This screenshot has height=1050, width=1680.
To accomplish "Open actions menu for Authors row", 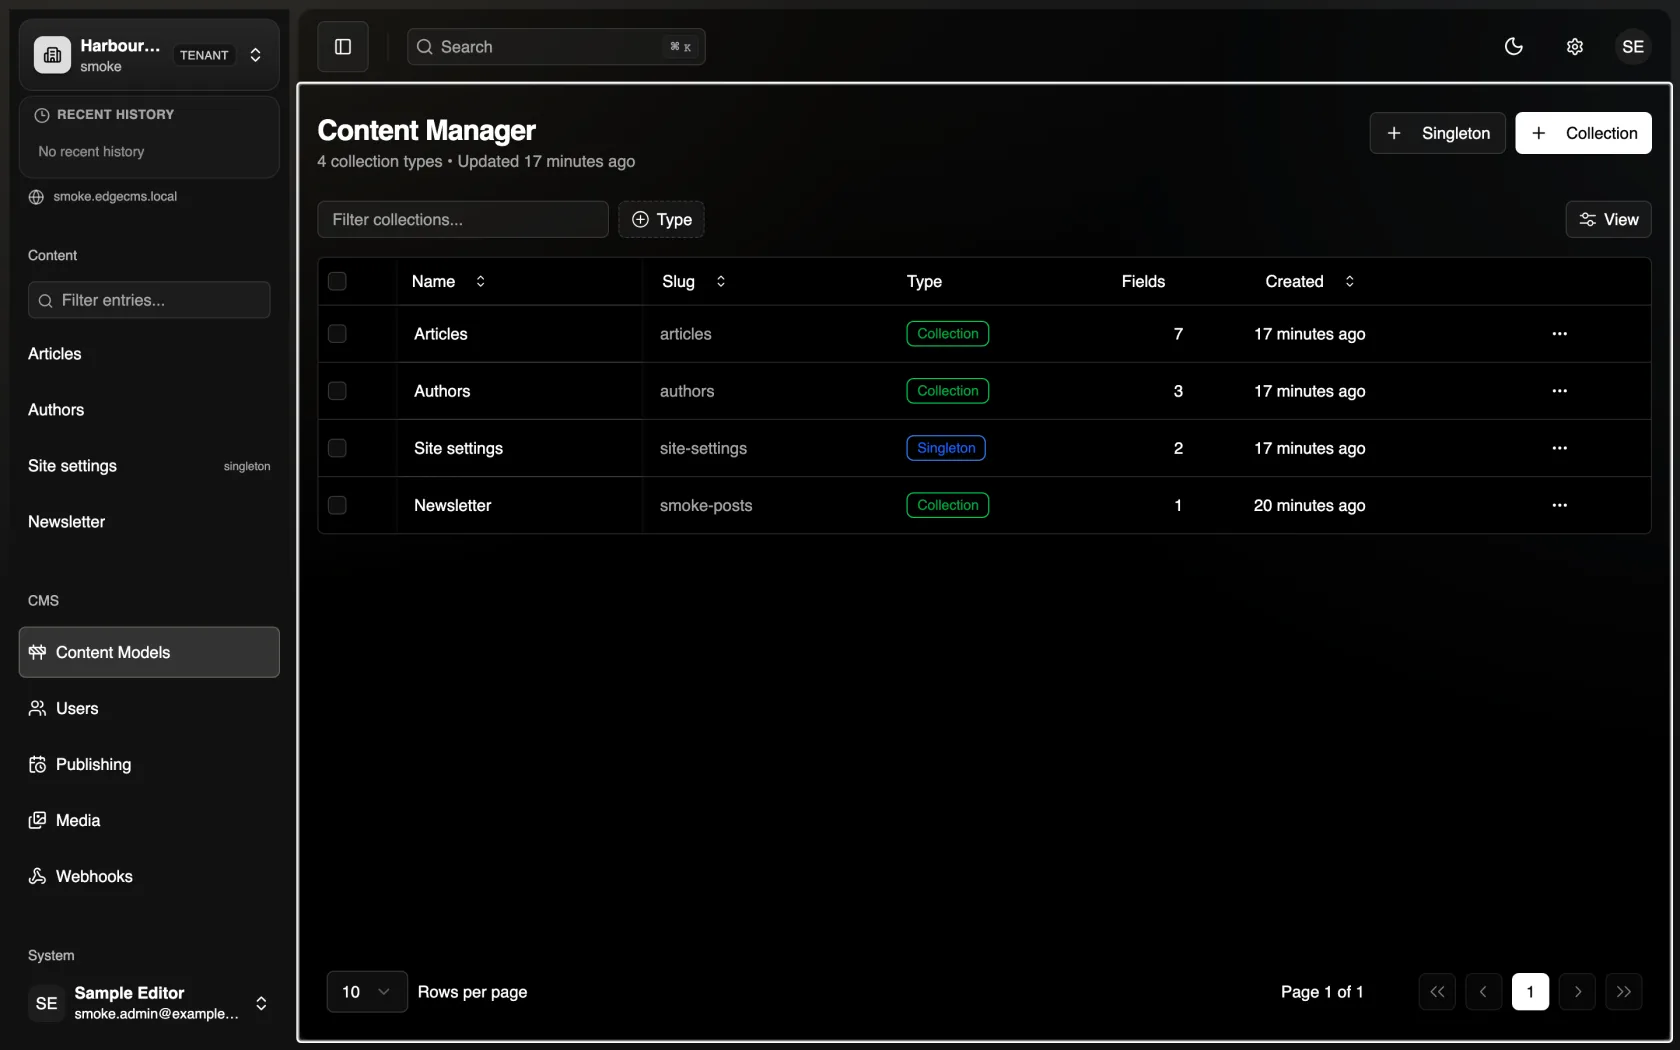I will click(x=1559, y=391).
